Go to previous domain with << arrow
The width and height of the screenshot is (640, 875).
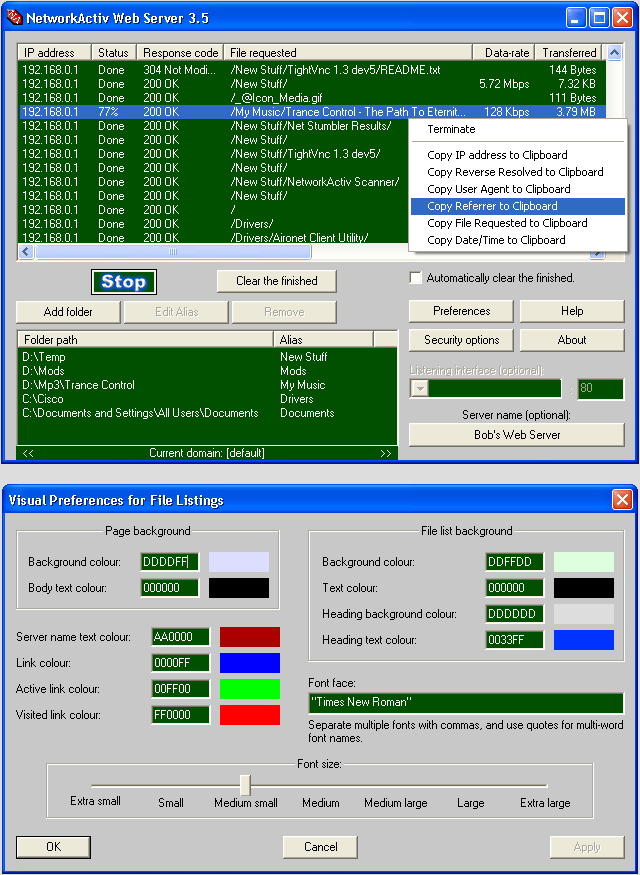point(28,453)
